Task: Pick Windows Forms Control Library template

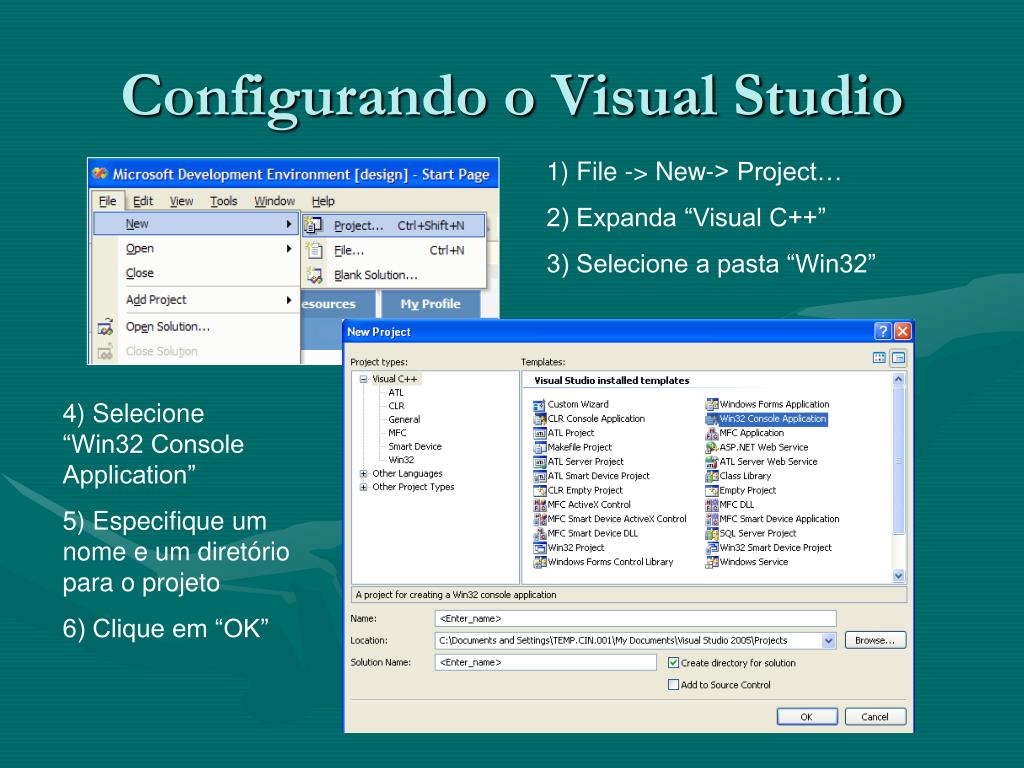Action: pyautogui.click(x=603, y=562)
